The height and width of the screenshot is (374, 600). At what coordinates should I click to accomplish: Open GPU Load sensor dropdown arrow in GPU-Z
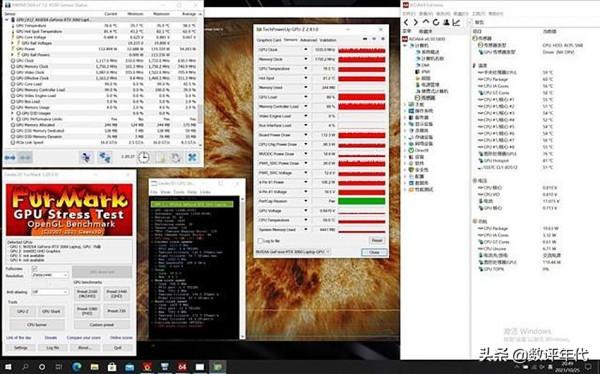(305, 97)
